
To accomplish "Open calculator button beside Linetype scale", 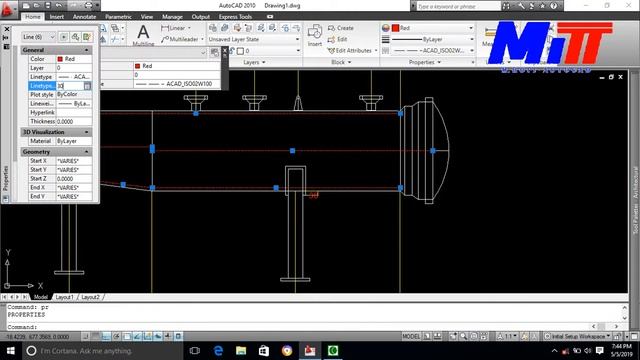I will (87, 86).
